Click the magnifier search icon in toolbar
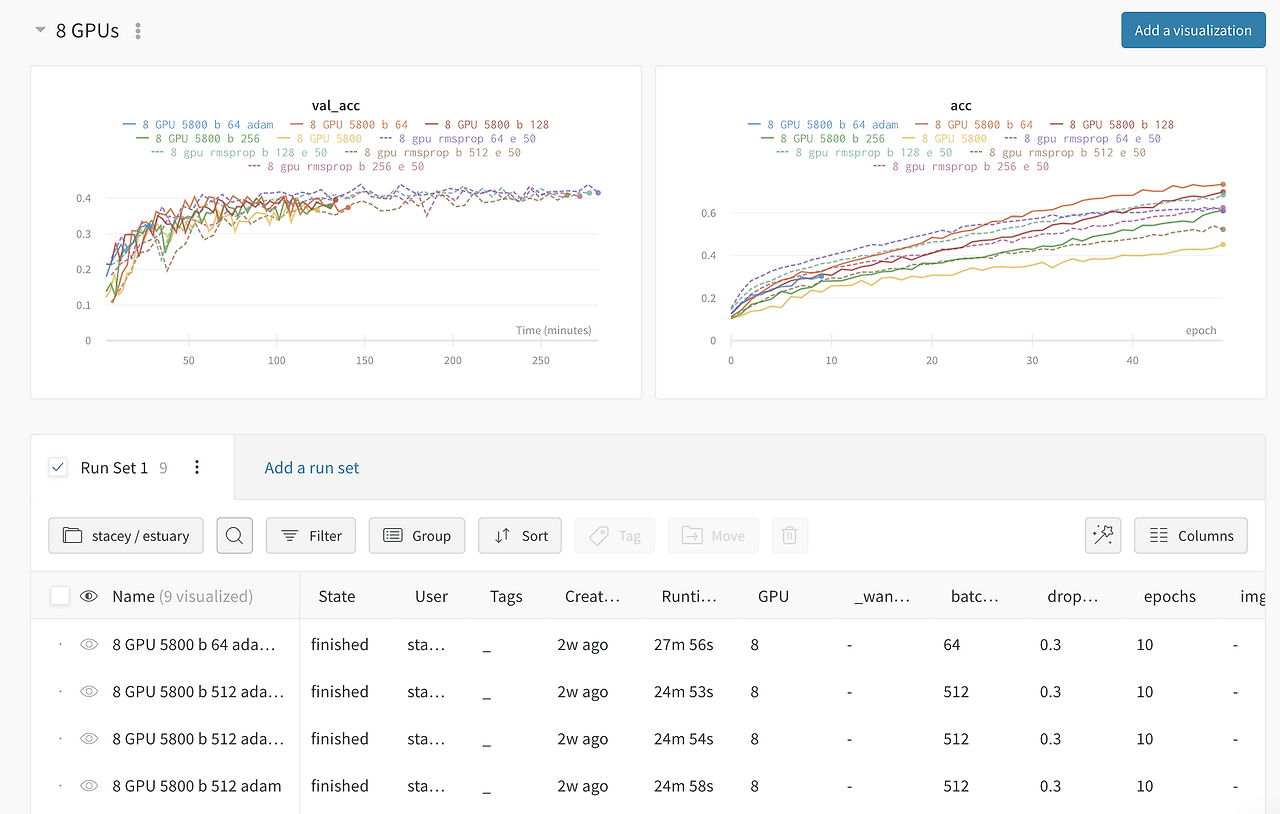 point(234,536)
